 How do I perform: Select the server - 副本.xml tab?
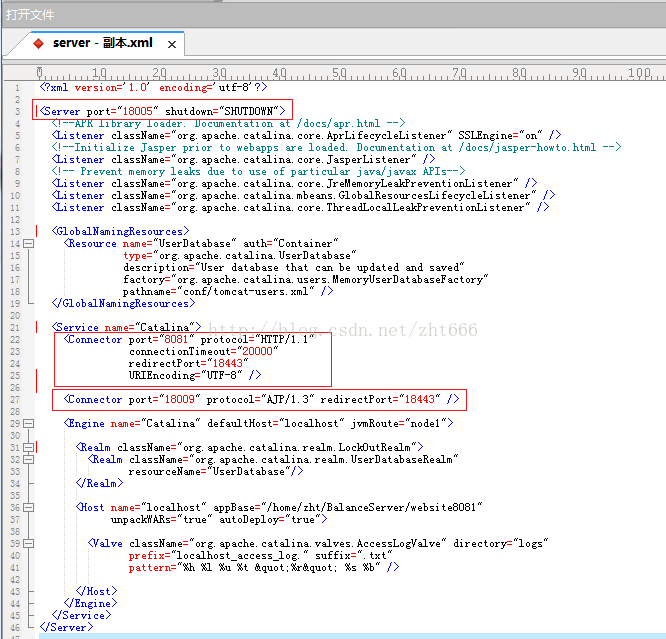[102, 43]
